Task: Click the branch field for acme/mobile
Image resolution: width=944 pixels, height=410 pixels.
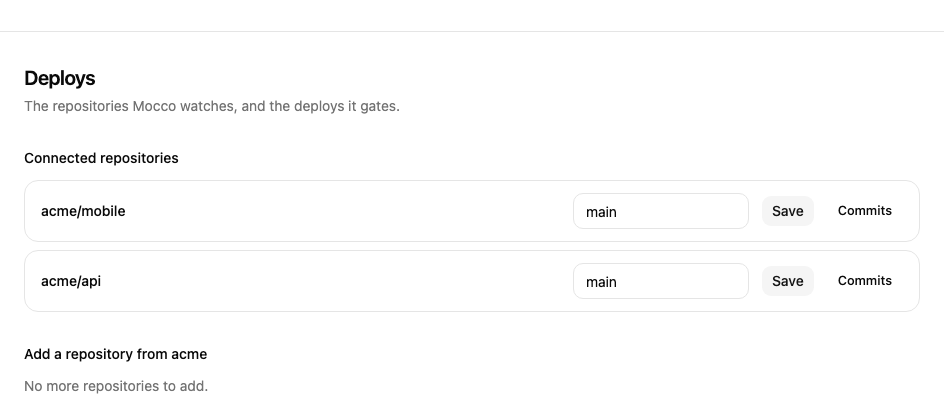Action: tap(660, 211)
